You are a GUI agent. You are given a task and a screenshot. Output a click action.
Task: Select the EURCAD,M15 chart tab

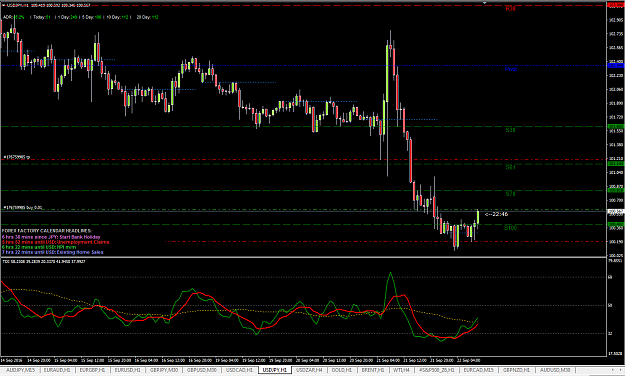tap(478, 370)
